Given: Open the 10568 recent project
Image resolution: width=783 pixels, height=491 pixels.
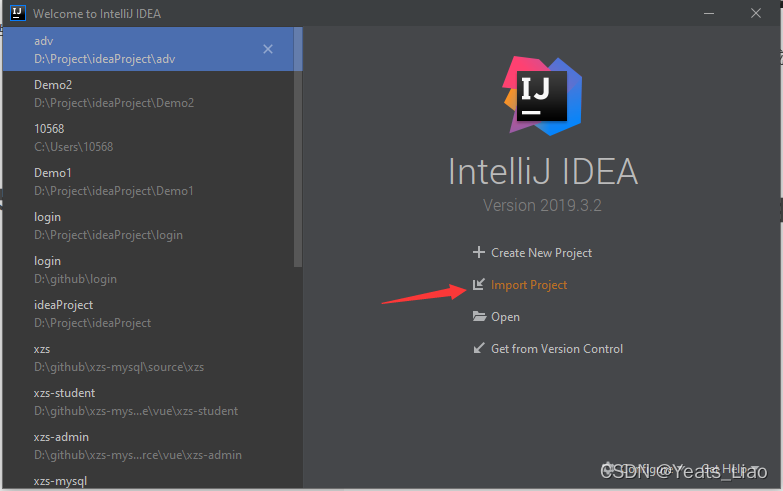Looking at the screenshot, I should tap(148, 137).
